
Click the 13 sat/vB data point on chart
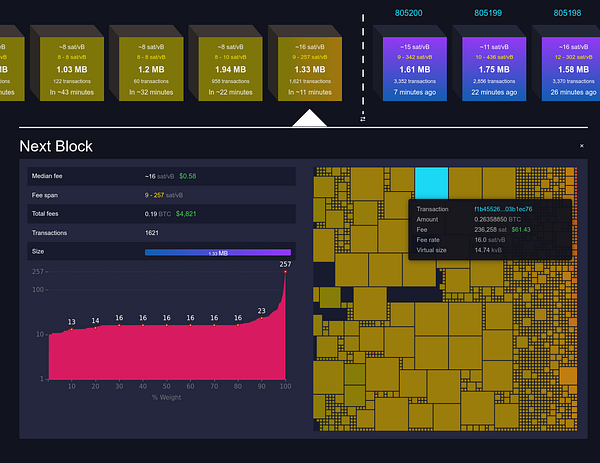[72, 328]
